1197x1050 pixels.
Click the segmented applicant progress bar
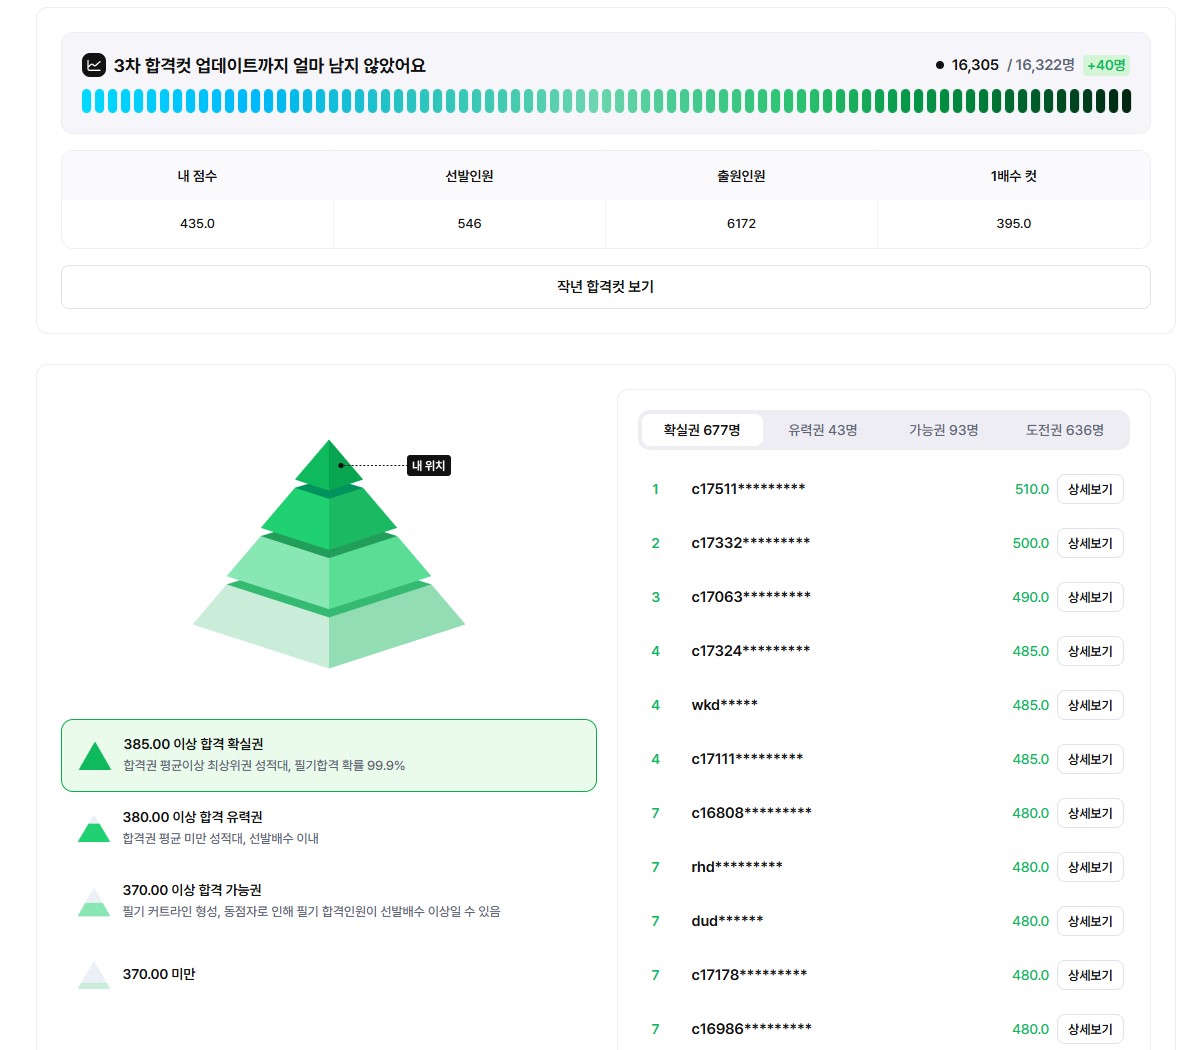[606, 102]
